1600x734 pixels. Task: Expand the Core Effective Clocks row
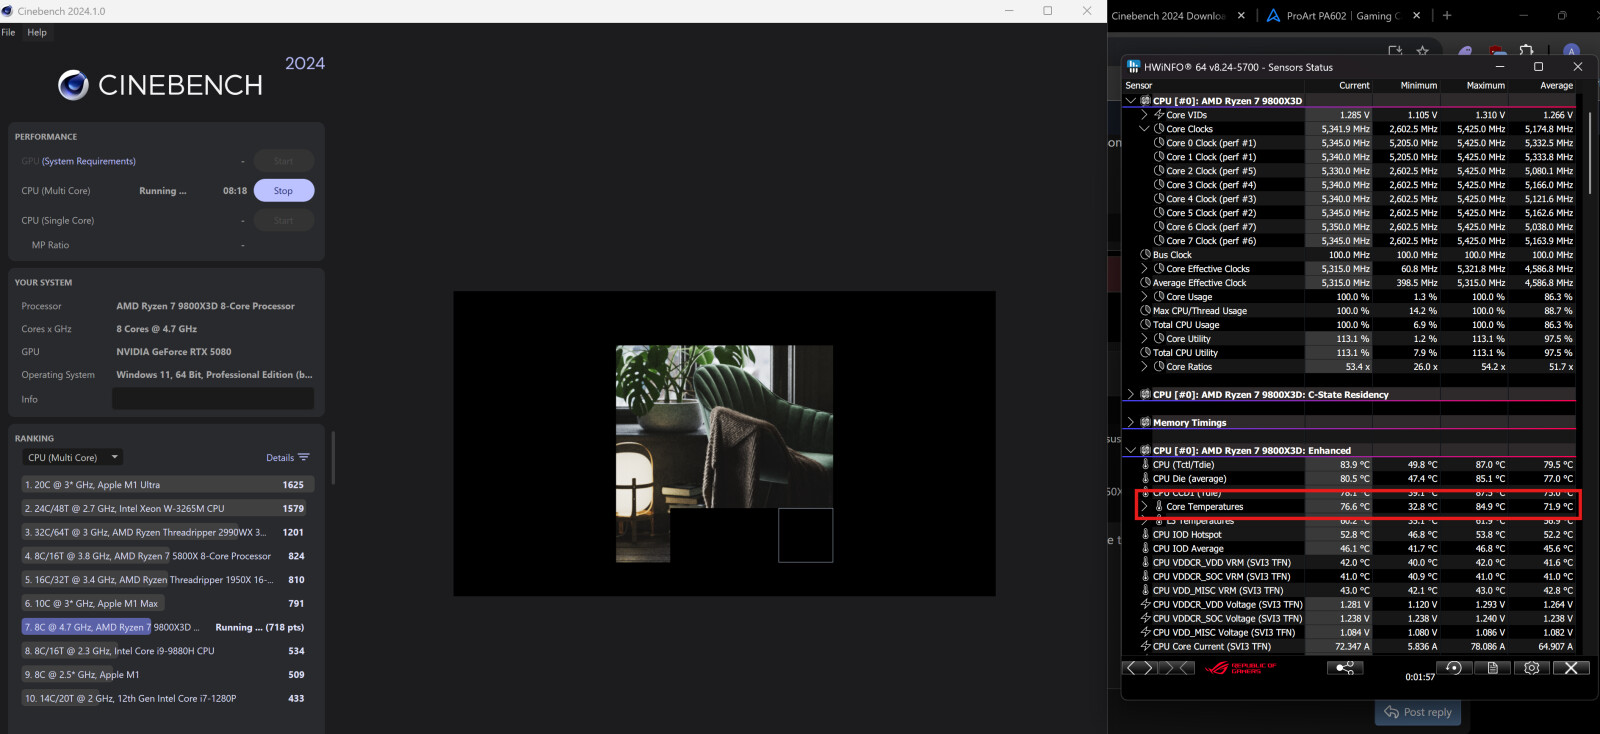coord(1145,269)
